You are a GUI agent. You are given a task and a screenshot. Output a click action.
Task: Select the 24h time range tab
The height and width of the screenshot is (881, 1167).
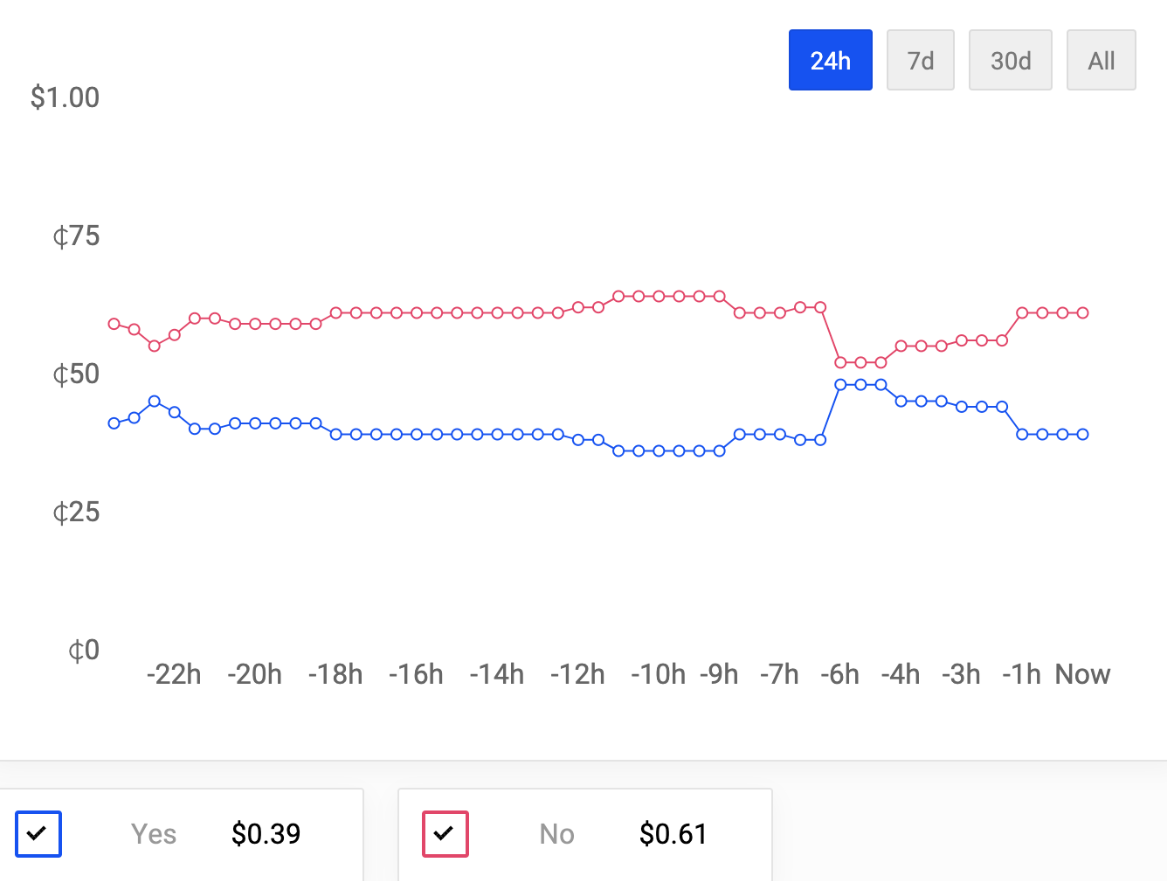click(830, 60)
